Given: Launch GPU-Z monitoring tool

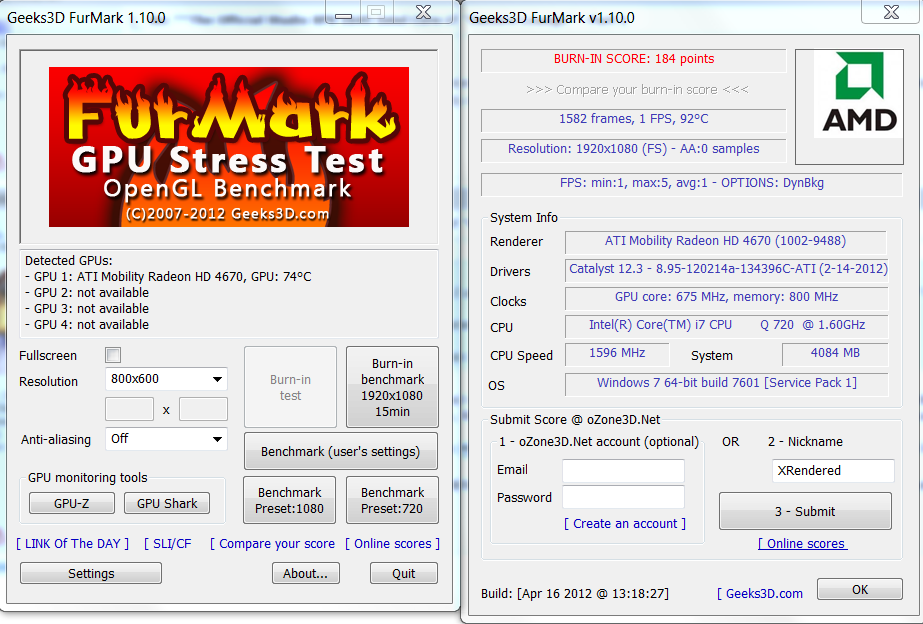Looking at the screenshot, I should [x=72, y=503].
